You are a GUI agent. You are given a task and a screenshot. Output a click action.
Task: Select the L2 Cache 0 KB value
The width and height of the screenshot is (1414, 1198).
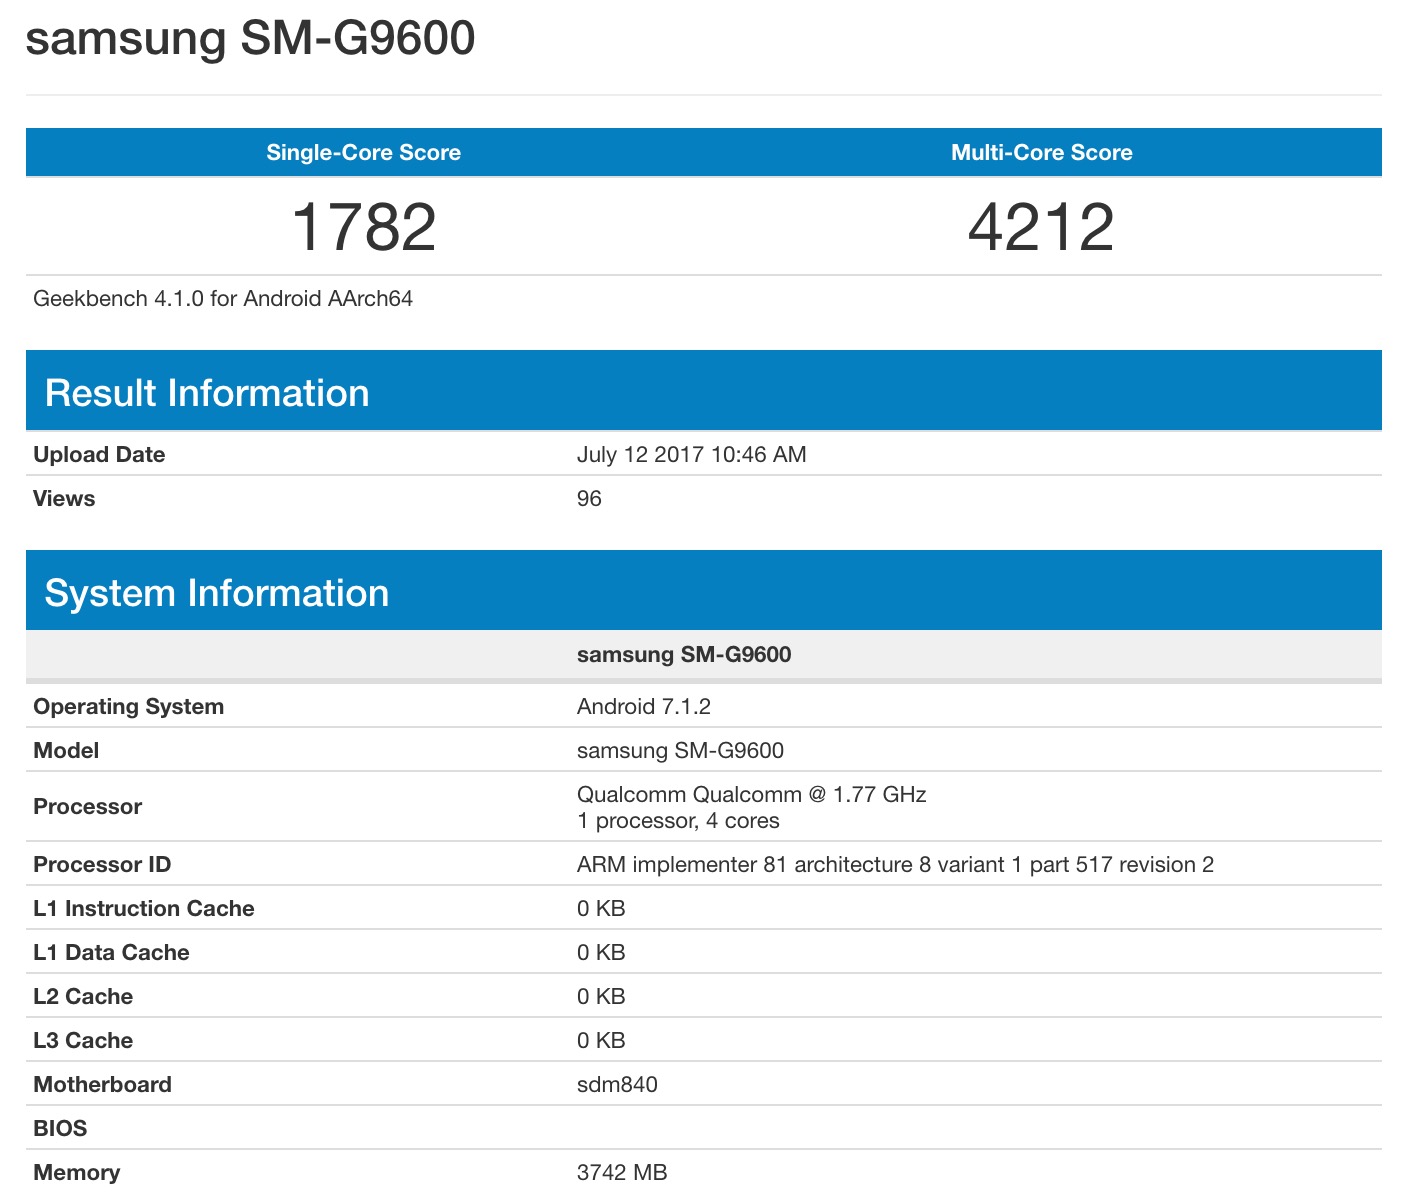[601, 997]
